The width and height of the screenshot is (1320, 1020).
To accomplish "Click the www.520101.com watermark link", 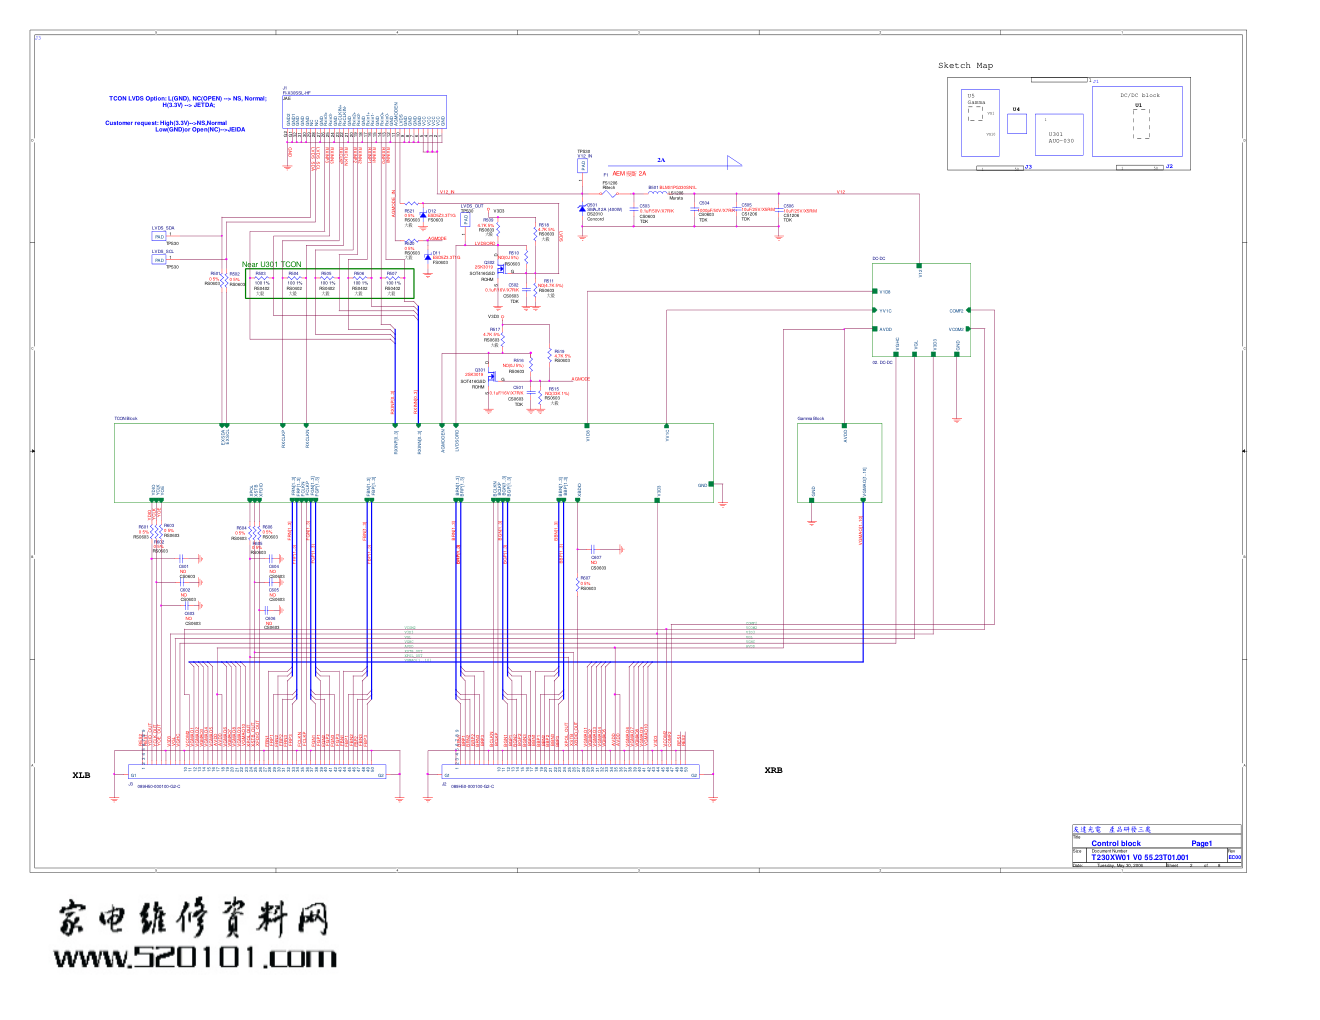I will coord(195,957).
